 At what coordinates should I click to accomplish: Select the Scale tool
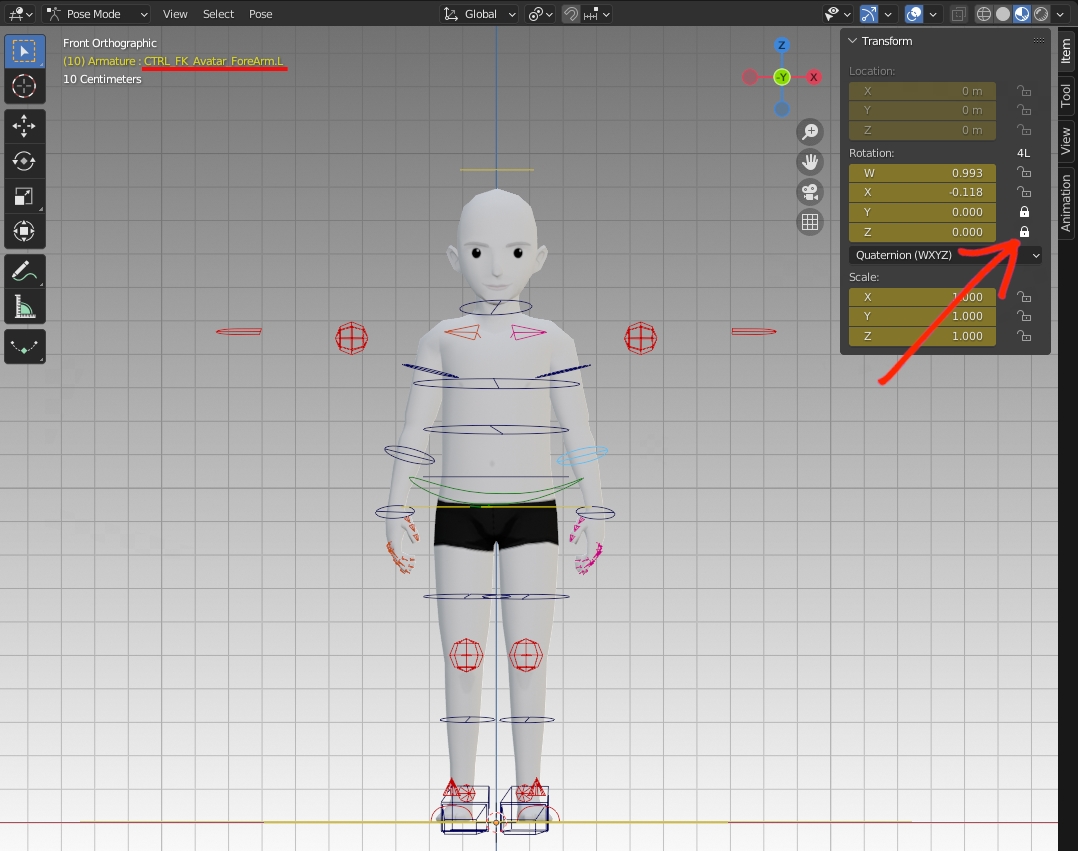pos(24,197)
